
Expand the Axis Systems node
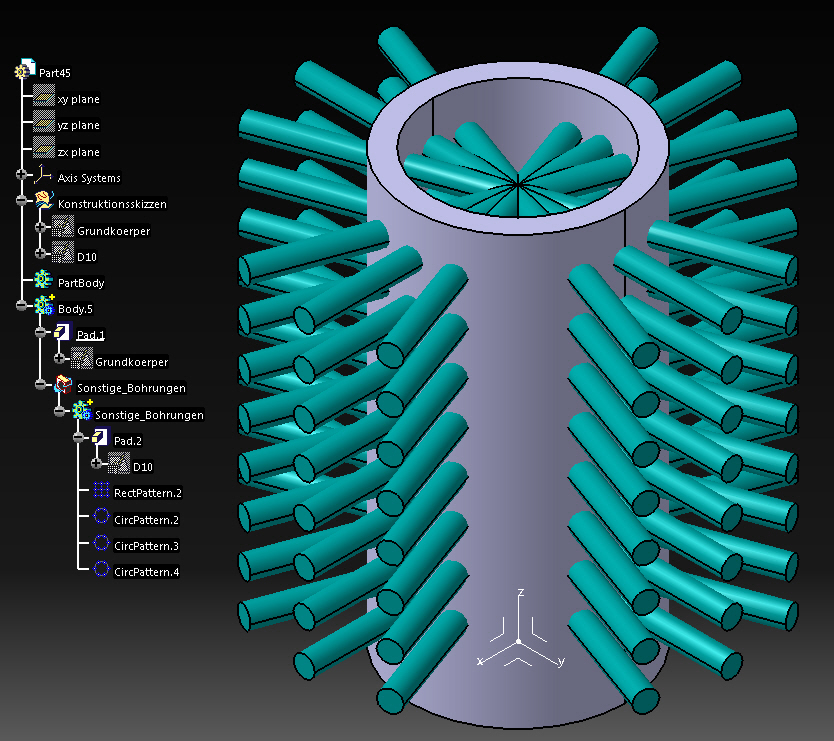pyautogui.click(x=21, y=174)
